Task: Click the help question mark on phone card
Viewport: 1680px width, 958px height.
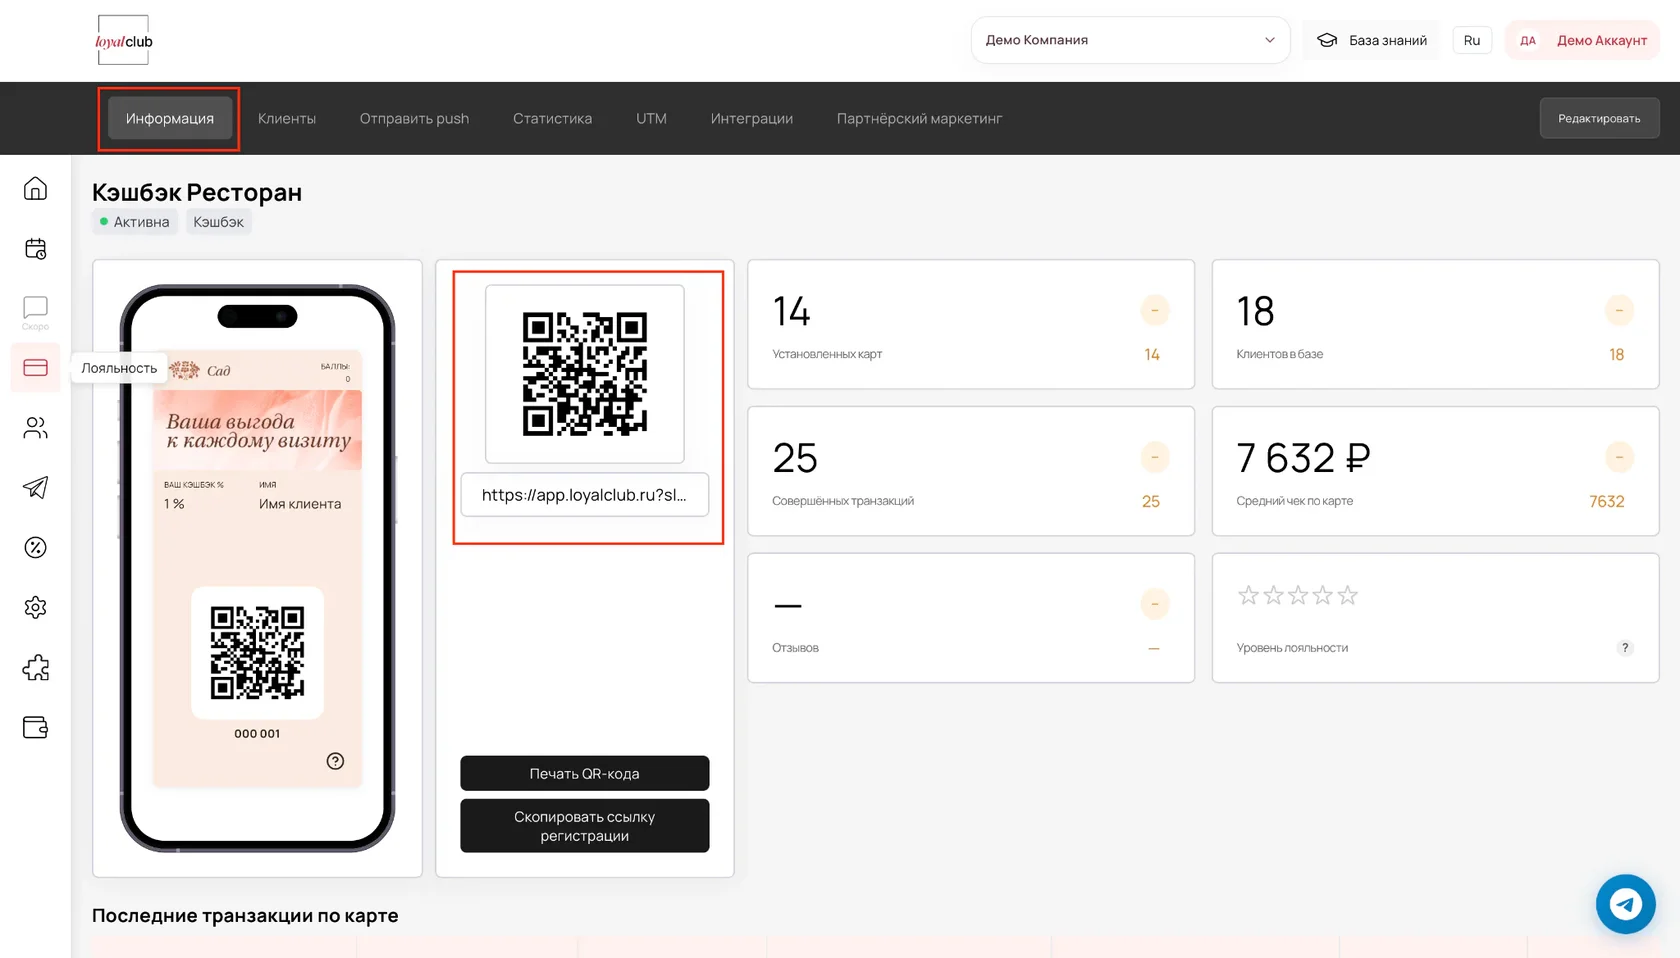Action: pos(335,761)
